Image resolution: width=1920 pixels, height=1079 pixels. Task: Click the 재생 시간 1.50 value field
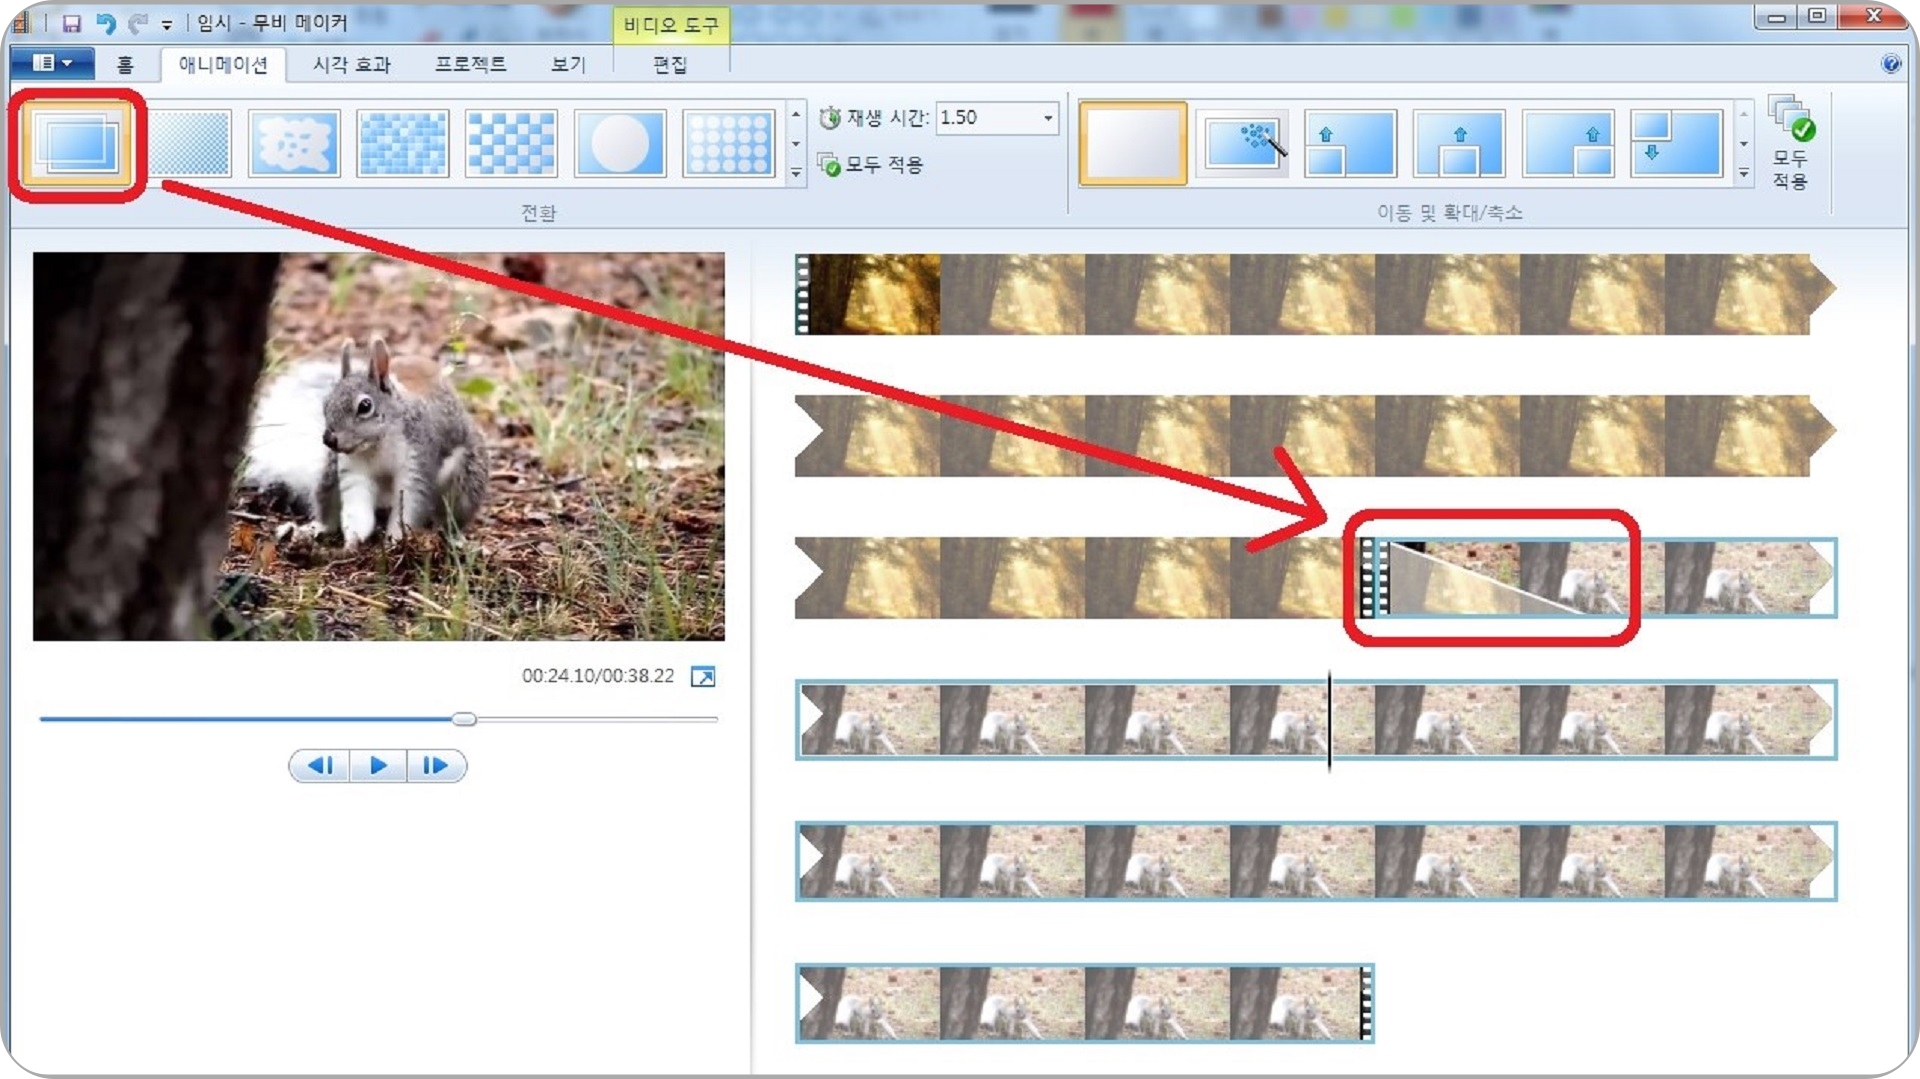click(x=988, y=118)
